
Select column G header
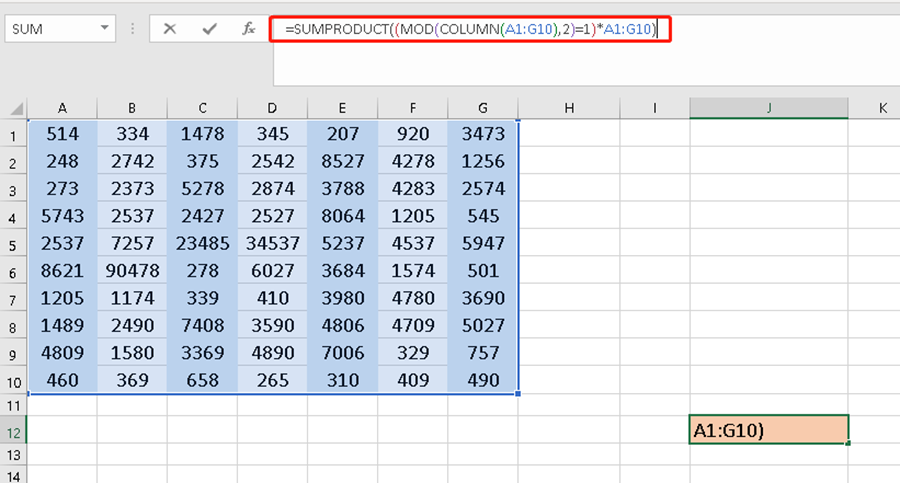pos(483,108)
